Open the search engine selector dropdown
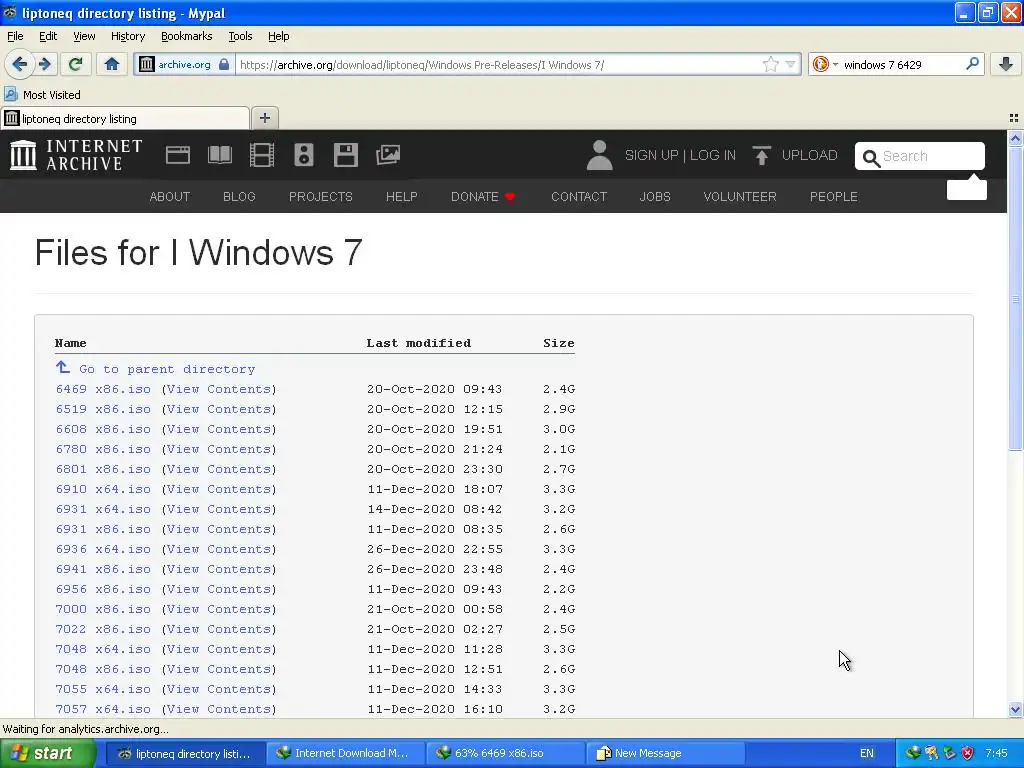Image resolution: width=1024 pixels, height=768 pixels. tap(835, 65)
